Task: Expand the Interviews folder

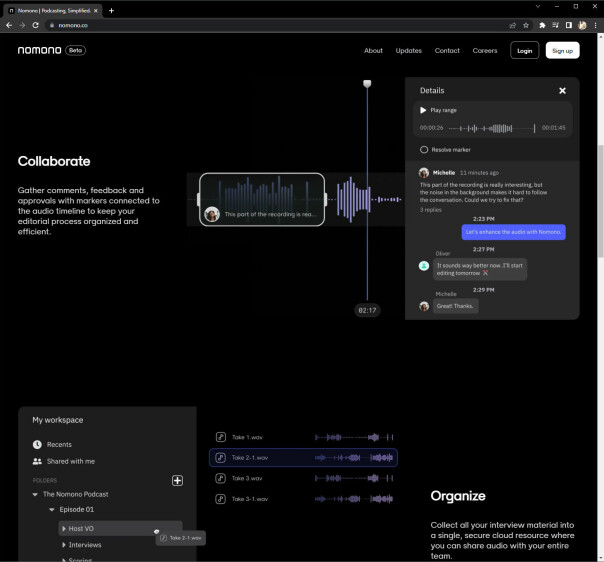Action: click(64, 545)
